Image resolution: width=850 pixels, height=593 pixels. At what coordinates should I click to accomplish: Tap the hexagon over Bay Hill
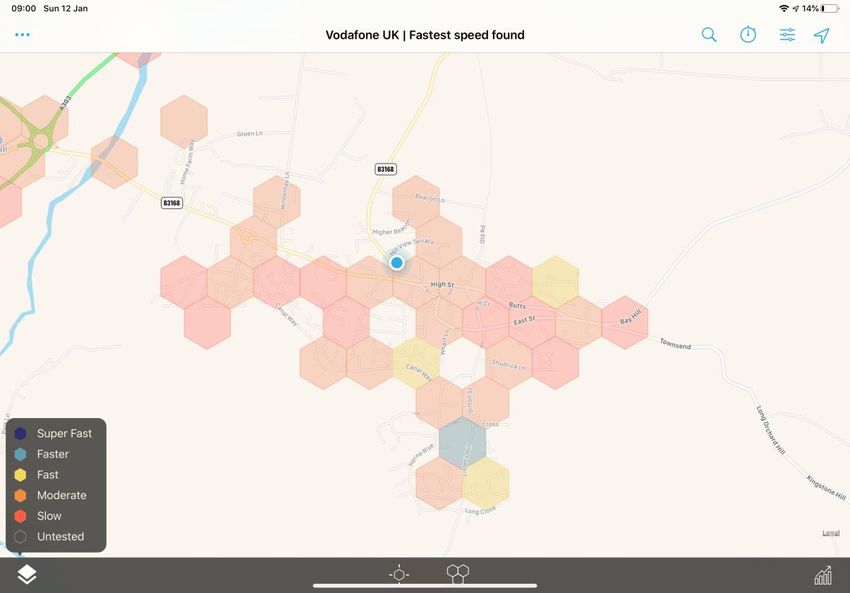625,323
